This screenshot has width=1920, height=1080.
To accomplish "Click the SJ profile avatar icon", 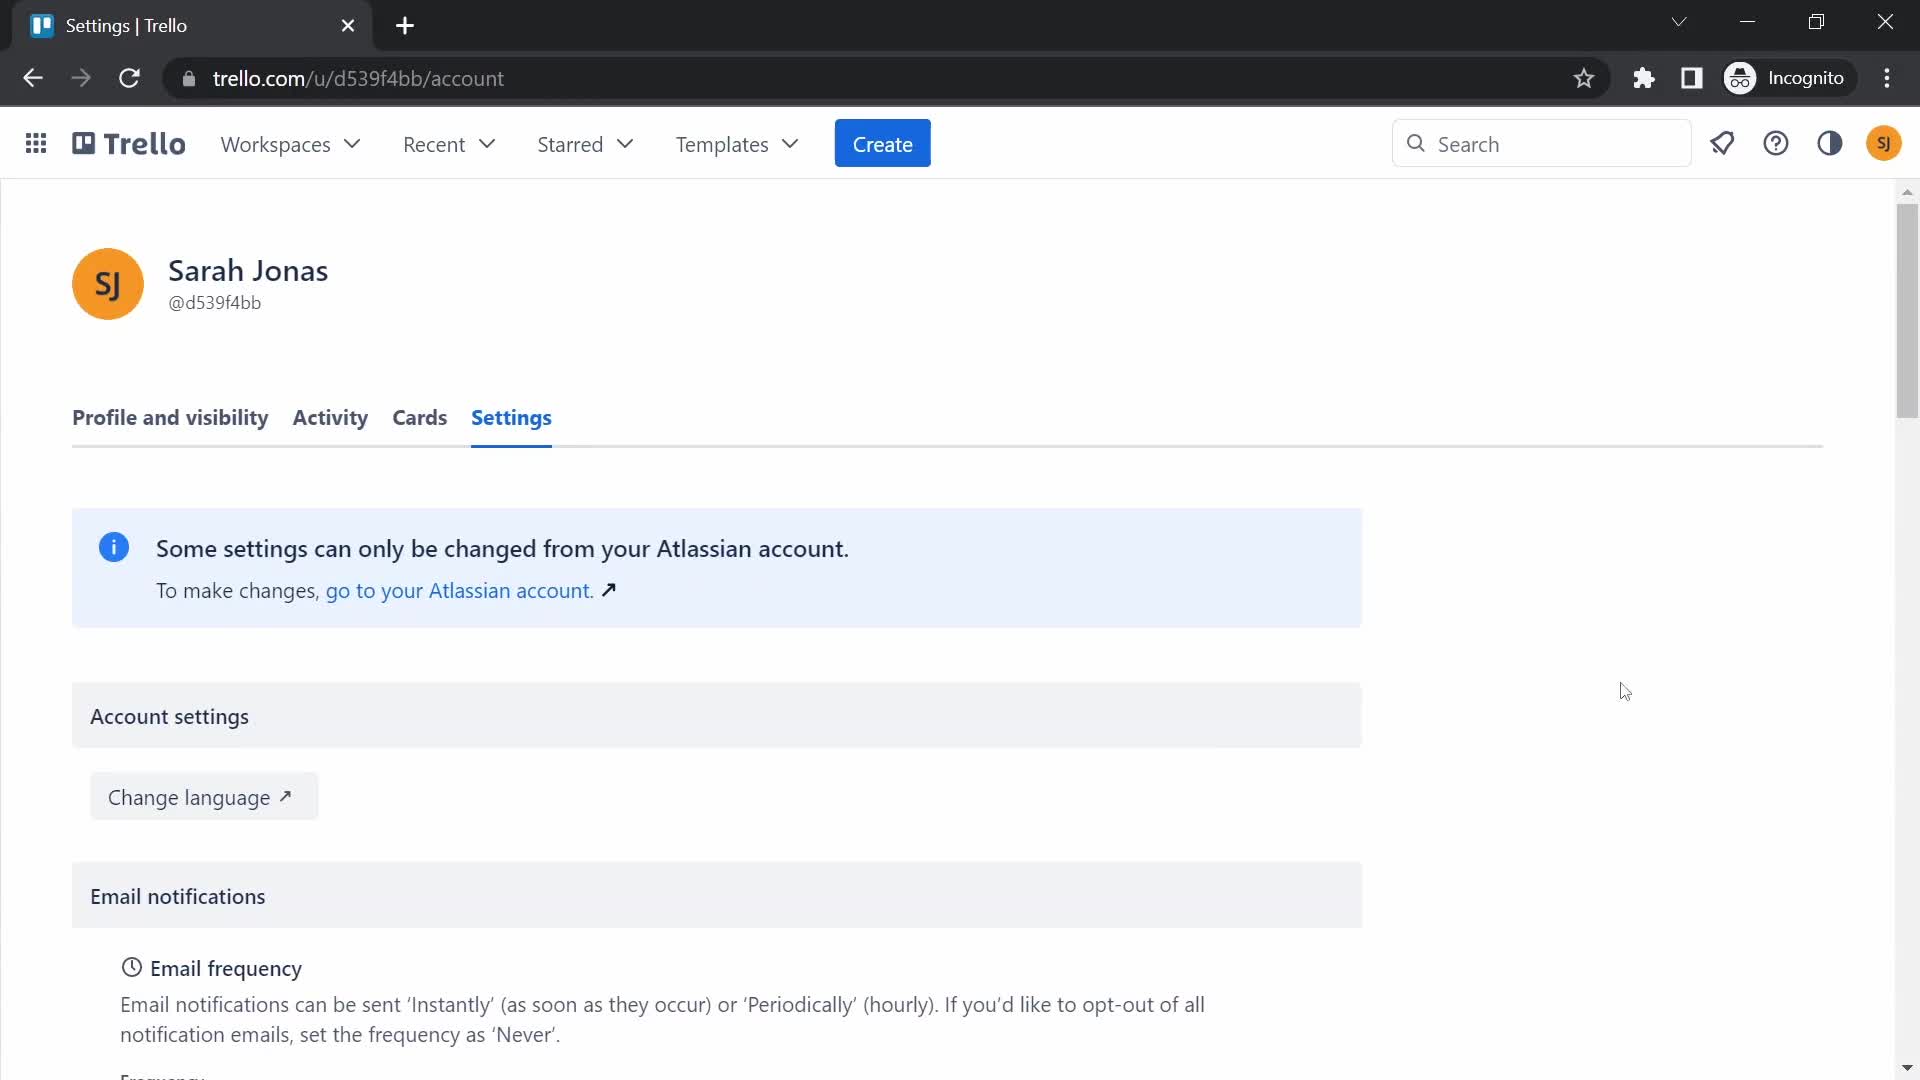I will [x=1882, y=144].
